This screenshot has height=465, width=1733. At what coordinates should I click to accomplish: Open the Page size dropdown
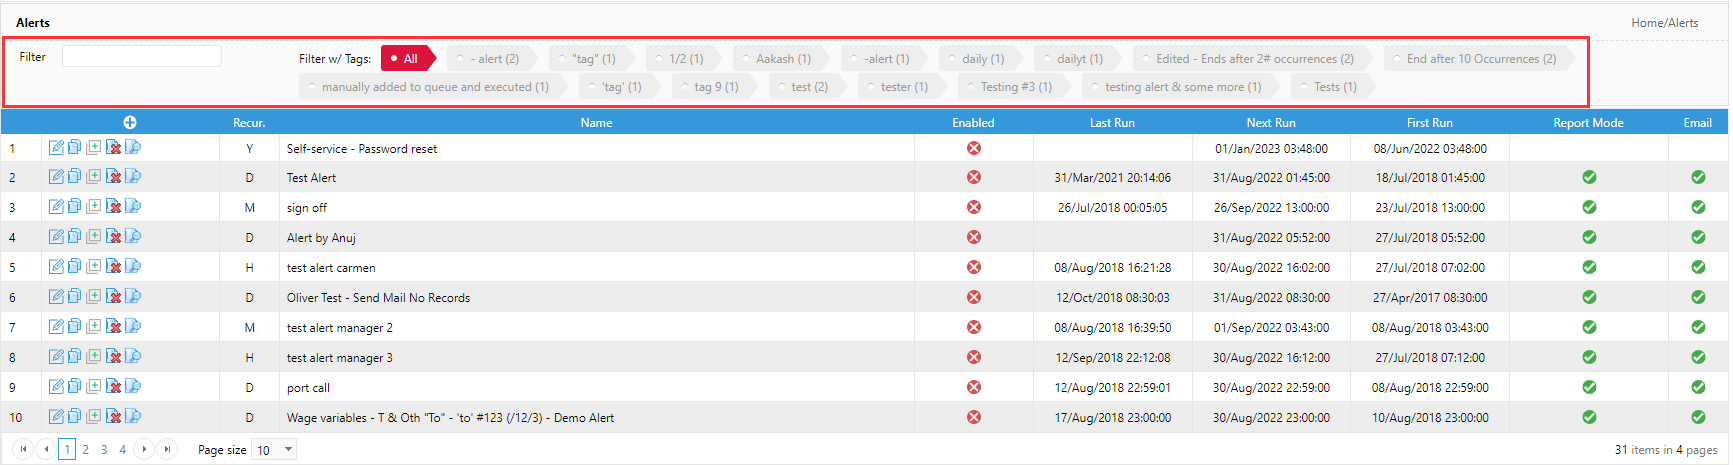coord(274,450)
